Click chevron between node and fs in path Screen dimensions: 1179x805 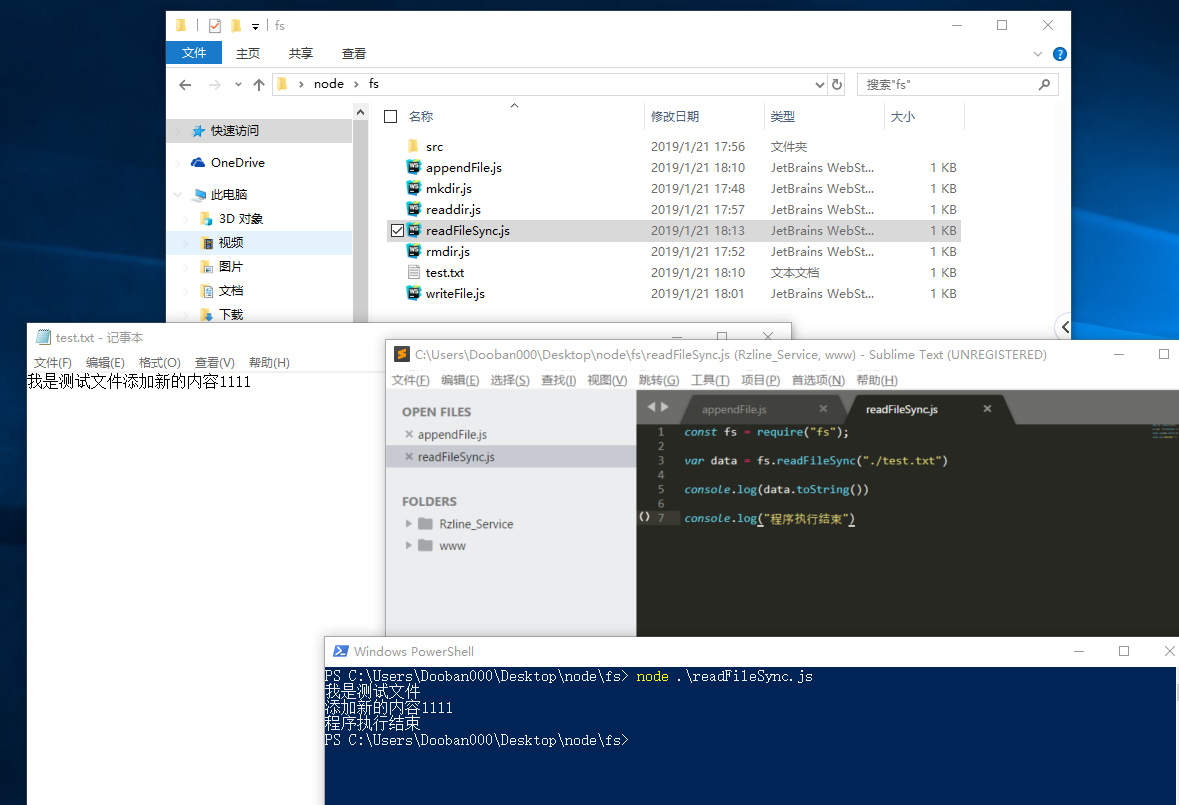pyautogui.click(x=356, y=84)
